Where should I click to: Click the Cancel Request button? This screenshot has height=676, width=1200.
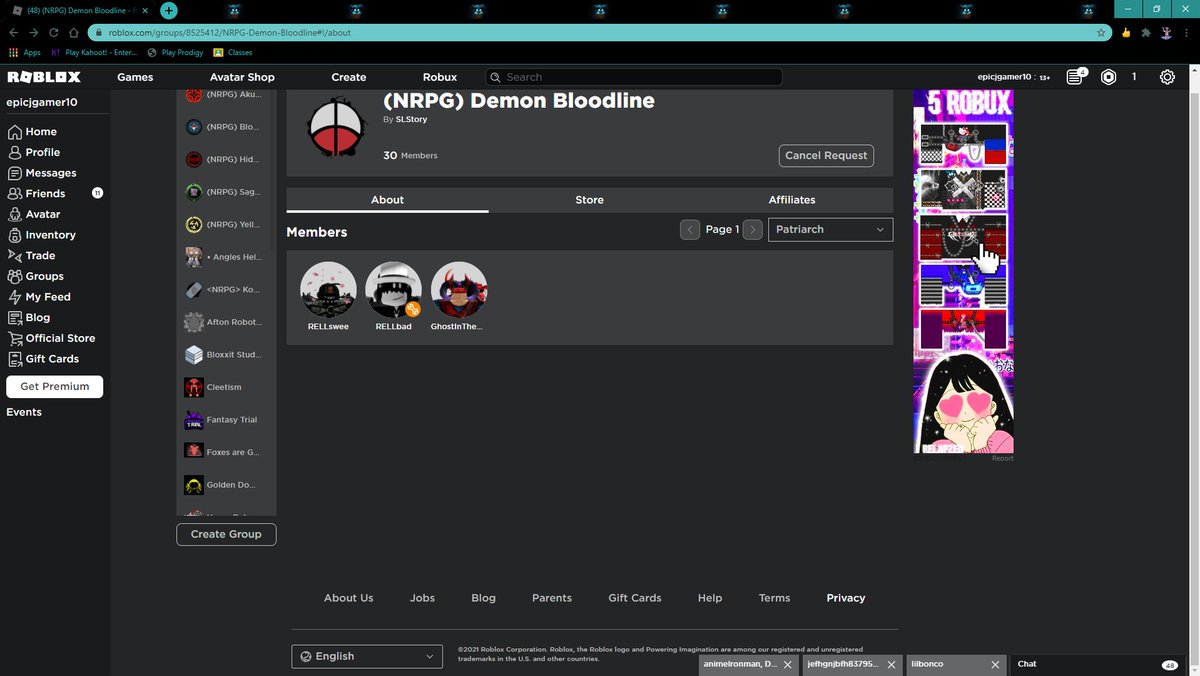coord(826,156)
